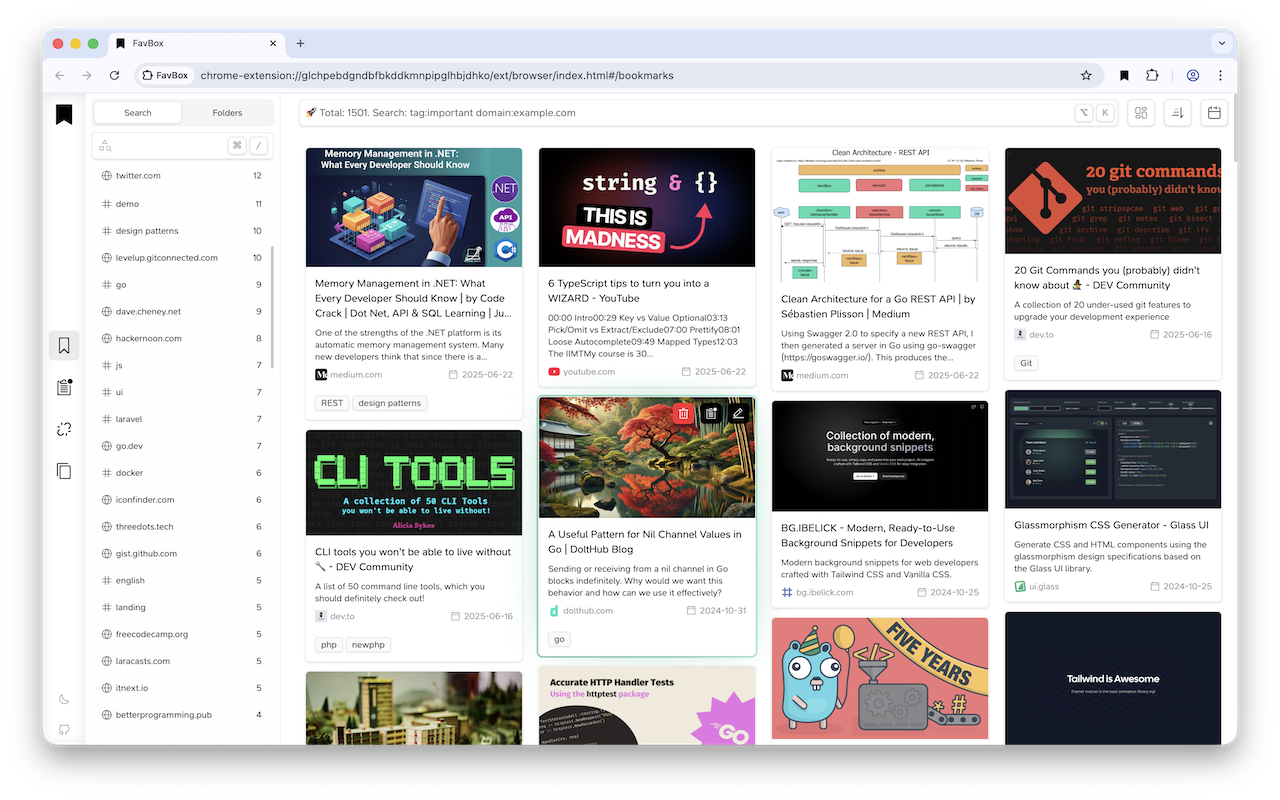Open the notes icon with notification dot
Viewport: 1280px width, 800px height.
(x=63, y=386)
